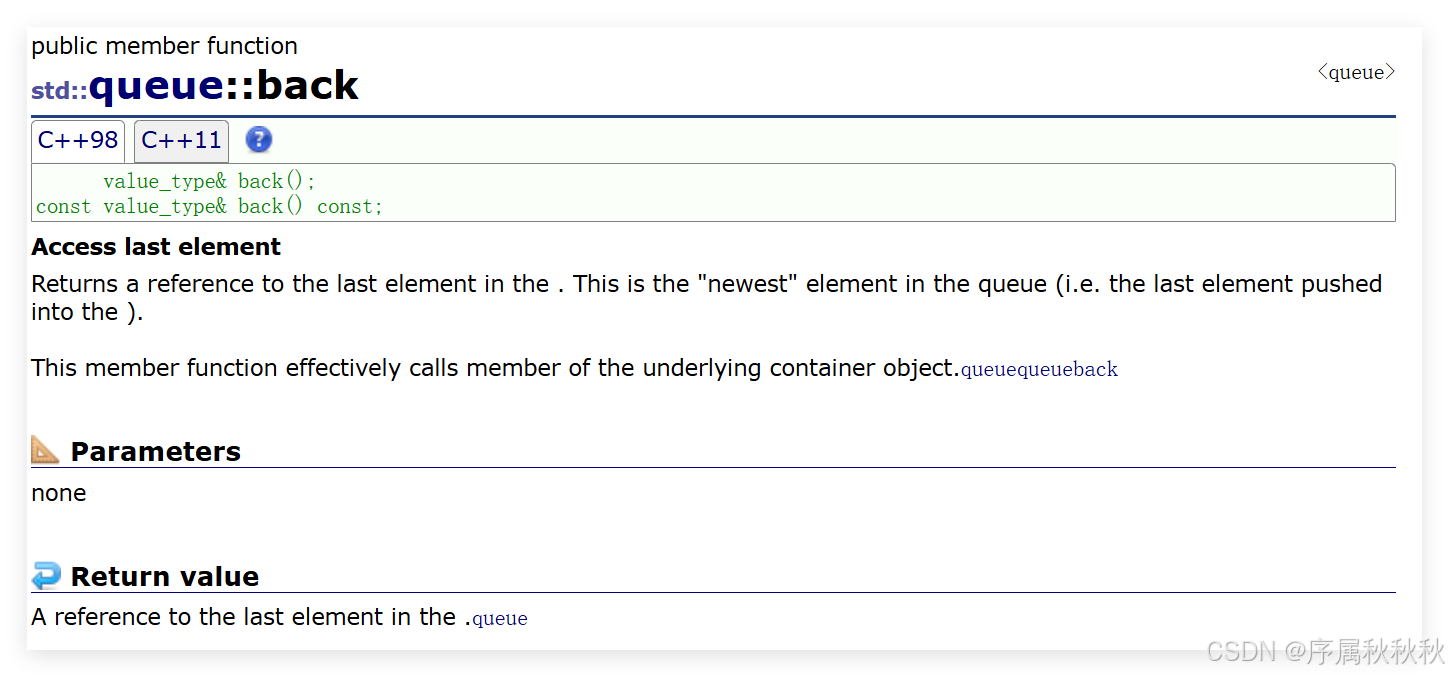The width and height of the screenshot is (1449, 677).
Task: Click 'queue' in the large page title
Action: (156, 86)
